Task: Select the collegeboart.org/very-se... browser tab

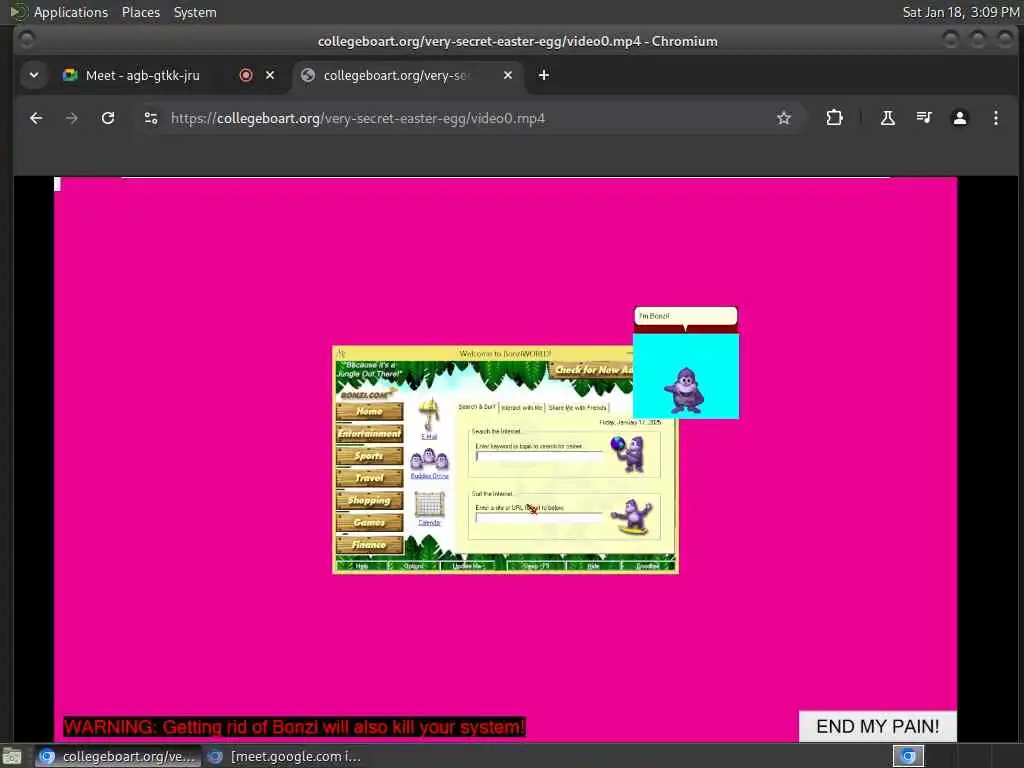Action: point(408,75)
